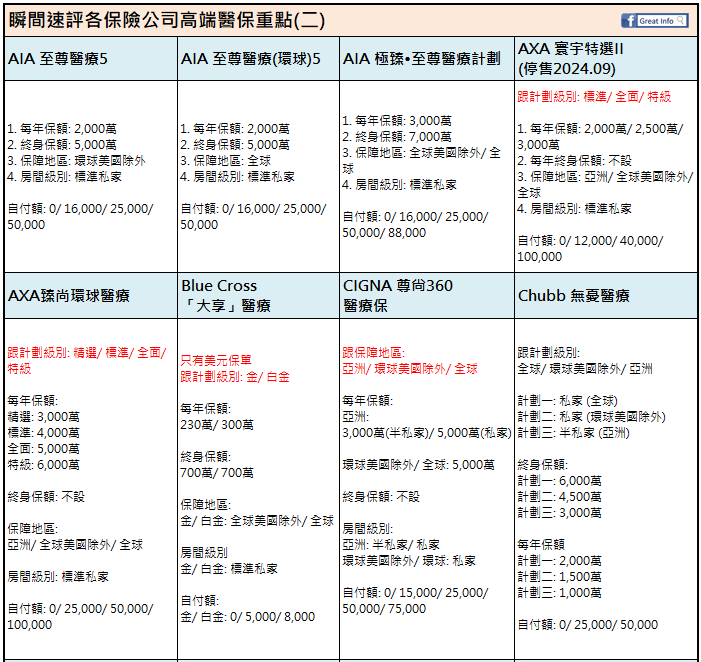The image size is (701, 662).
Task: Click 自付額: 0/ 12,000/ 40,000/
Action: pyautogui.click(x=590, y=240)
